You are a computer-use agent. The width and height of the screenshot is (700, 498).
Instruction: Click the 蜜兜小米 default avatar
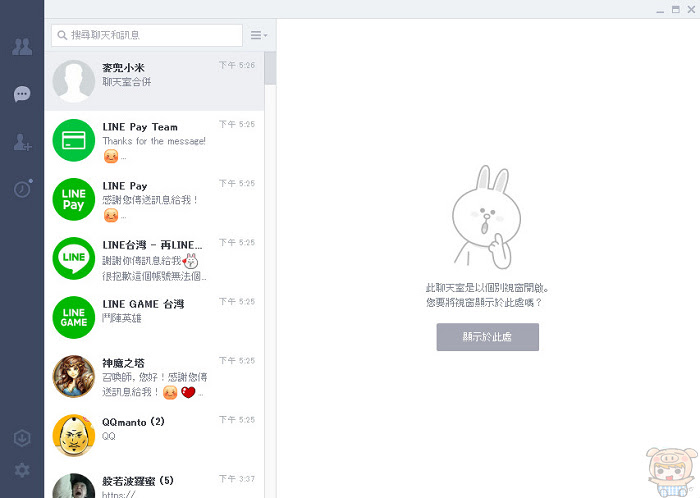[74, 81]
